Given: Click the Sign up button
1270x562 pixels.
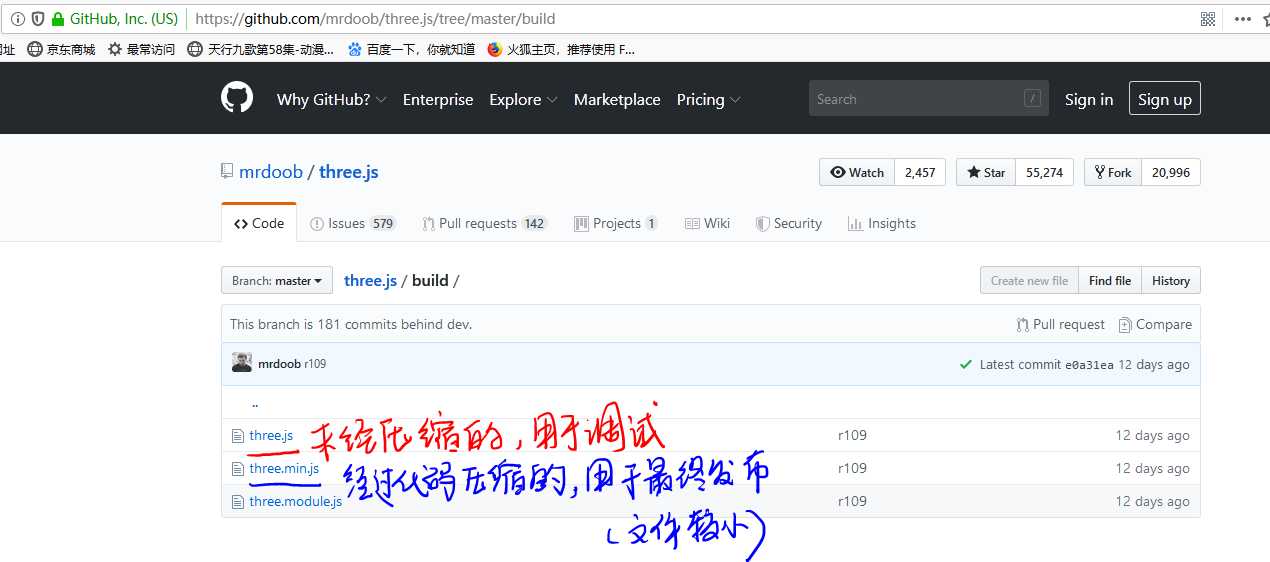Looking at the screenshot, I should click(1165, 99).
